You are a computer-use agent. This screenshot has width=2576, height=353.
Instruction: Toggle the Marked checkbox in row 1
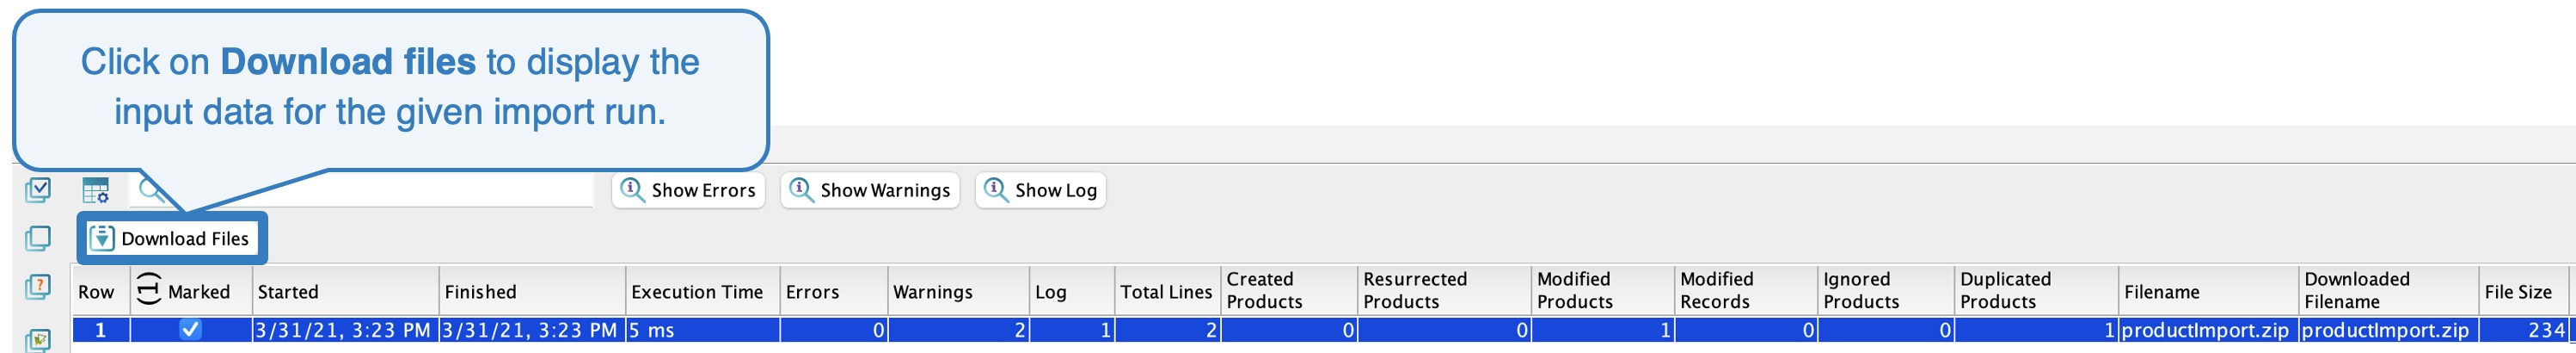pos(190,329)
